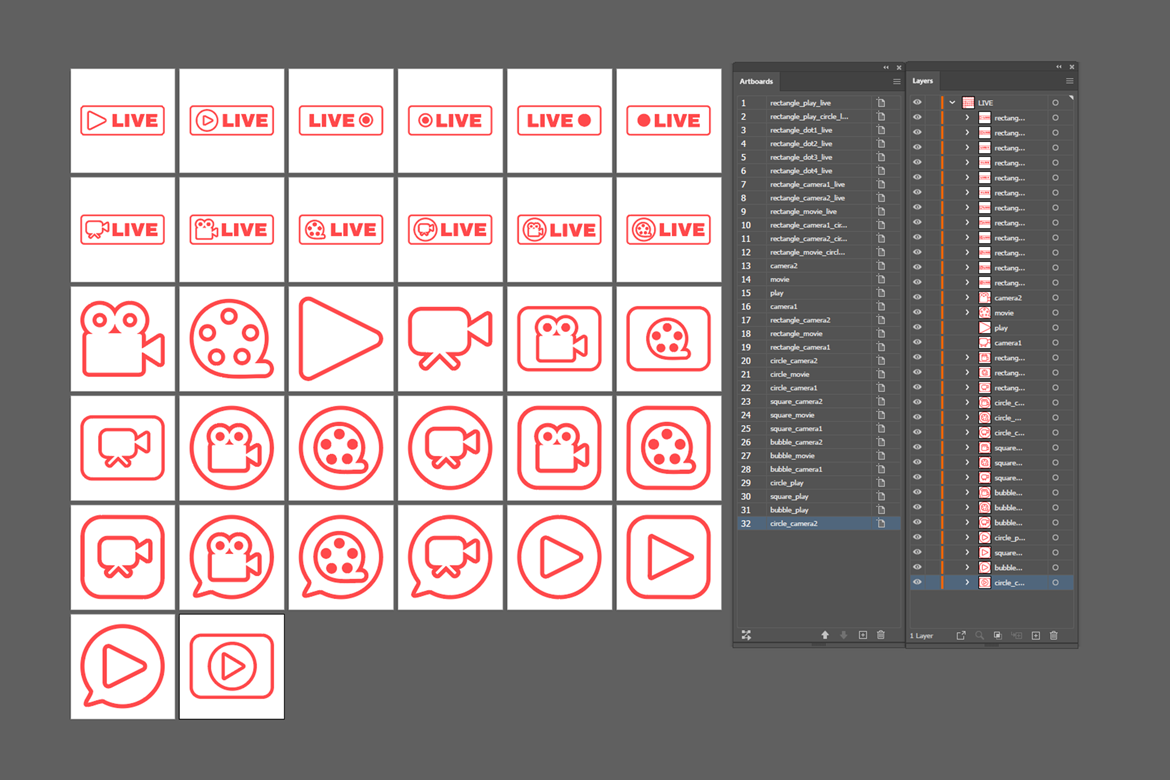Image resolution: width=1170 pixels, height=780 pixels.
Task: Click the orange selection color bar of LIVE layer
Action: 942,102
